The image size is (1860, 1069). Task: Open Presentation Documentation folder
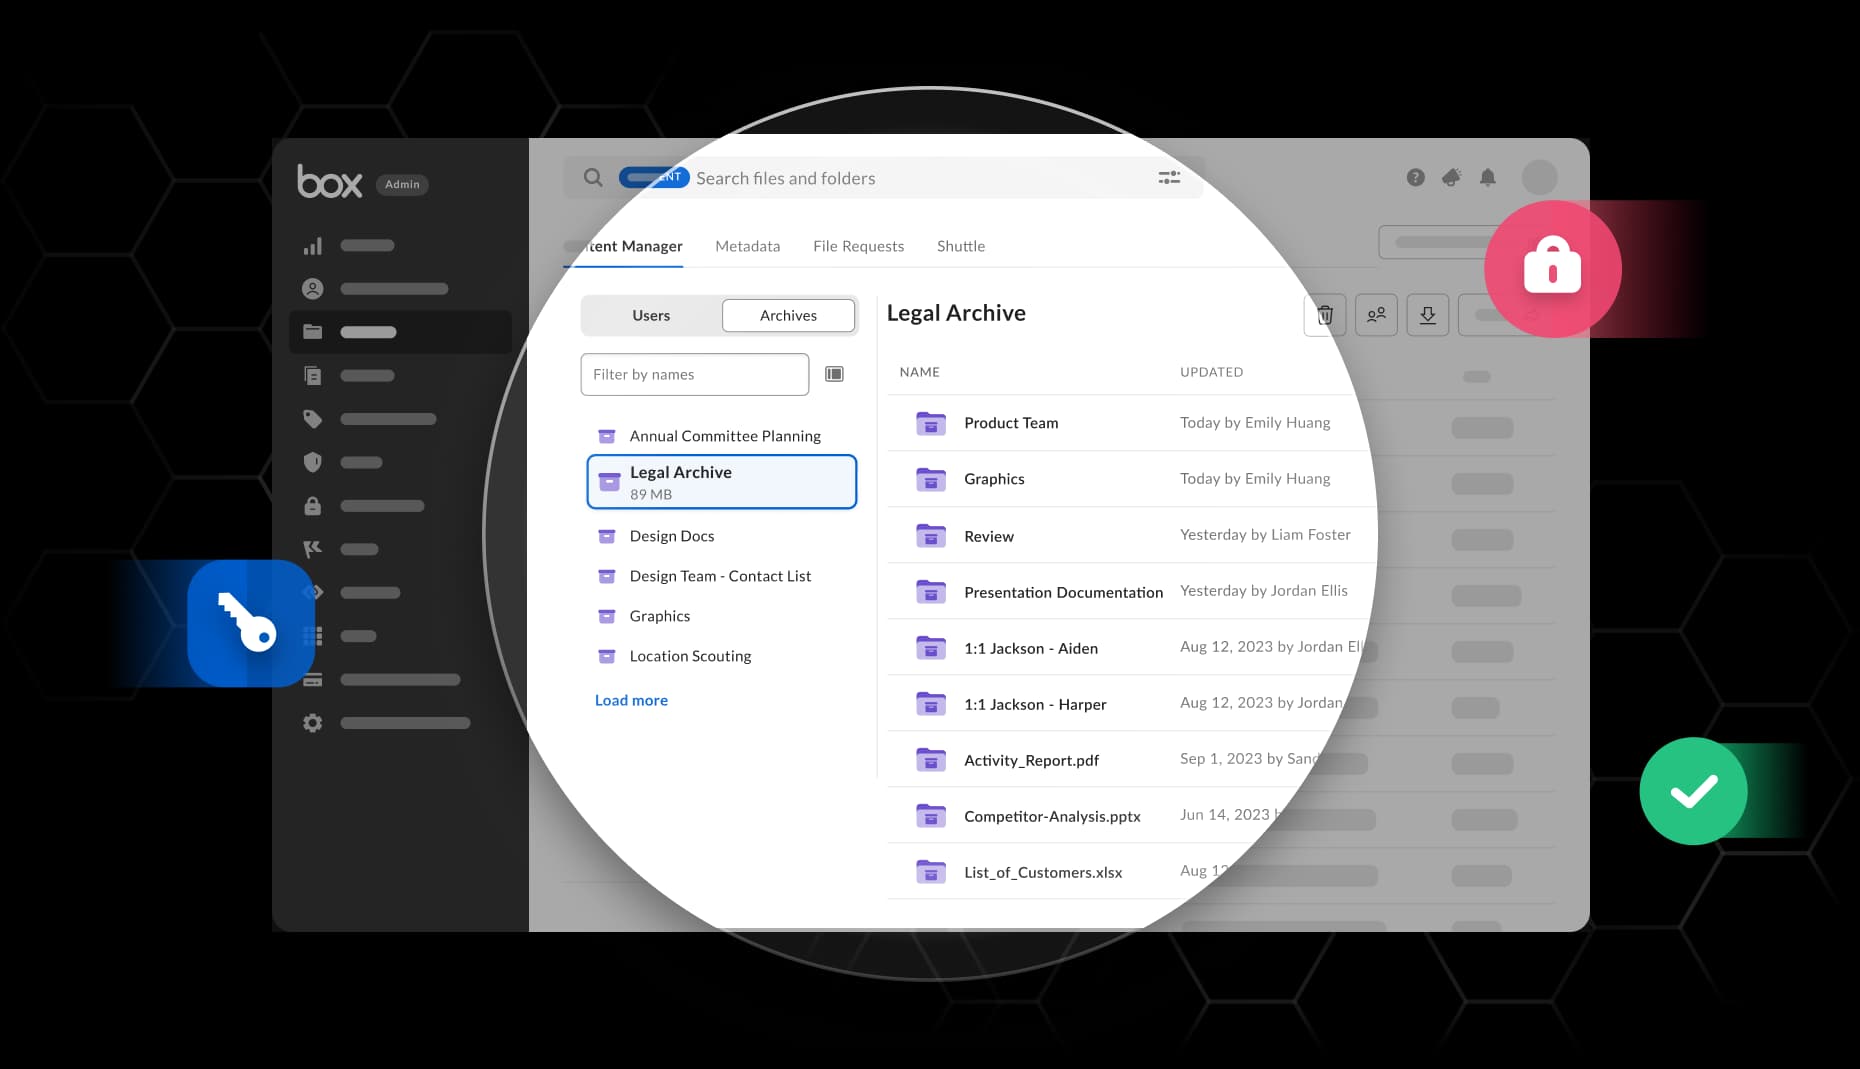[1063, 592]
